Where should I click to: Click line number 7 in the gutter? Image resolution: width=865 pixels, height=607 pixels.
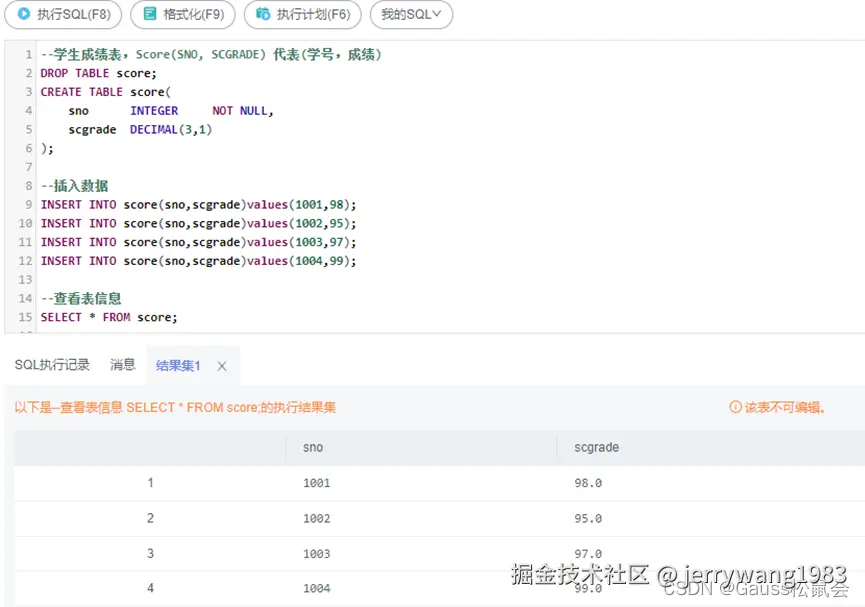(28, 167)
